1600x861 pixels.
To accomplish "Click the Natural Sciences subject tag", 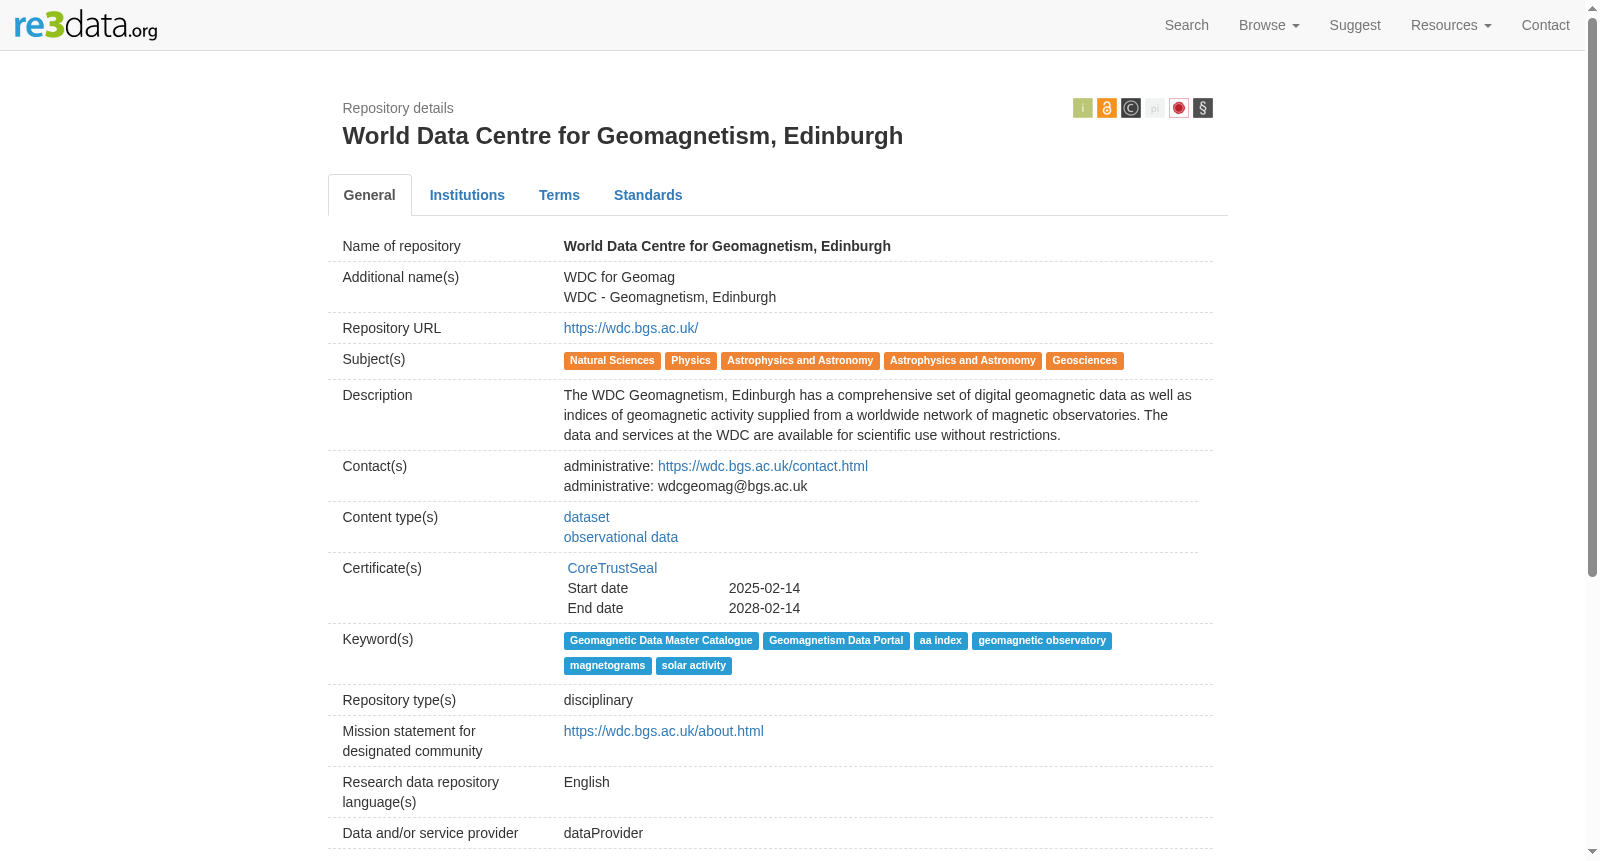I will 612,361.
